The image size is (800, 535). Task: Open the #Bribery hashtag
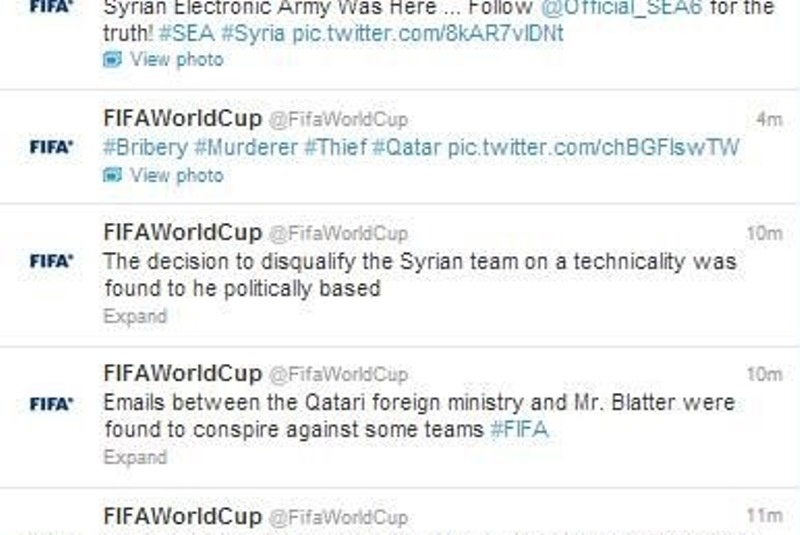pos(145,148)
